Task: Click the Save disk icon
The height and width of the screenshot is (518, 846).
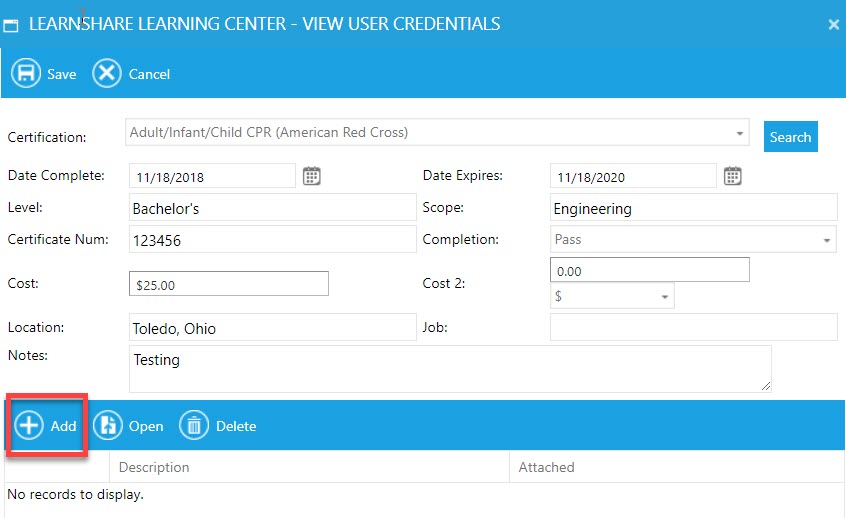Action: coord(25,74)
